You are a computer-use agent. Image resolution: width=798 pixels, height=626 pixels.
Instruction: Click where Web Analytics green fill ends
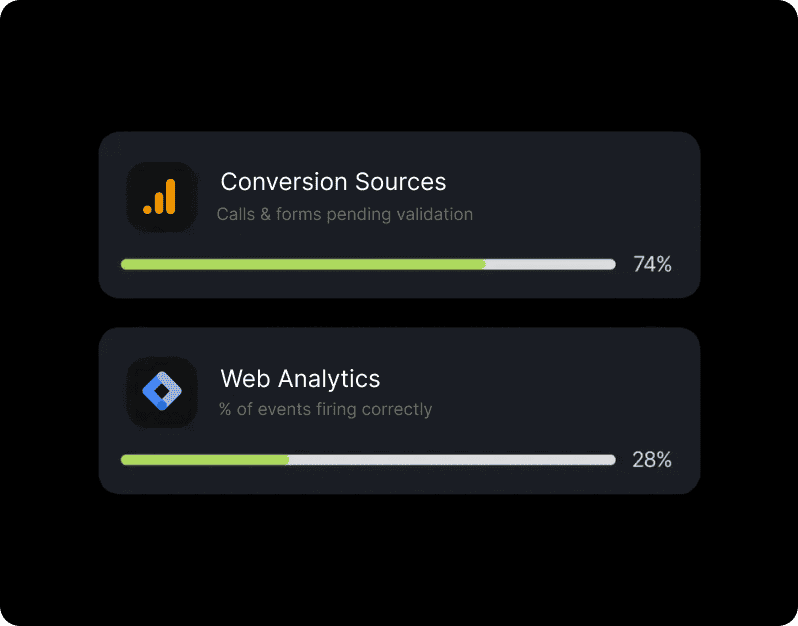[x=288, y=460]
